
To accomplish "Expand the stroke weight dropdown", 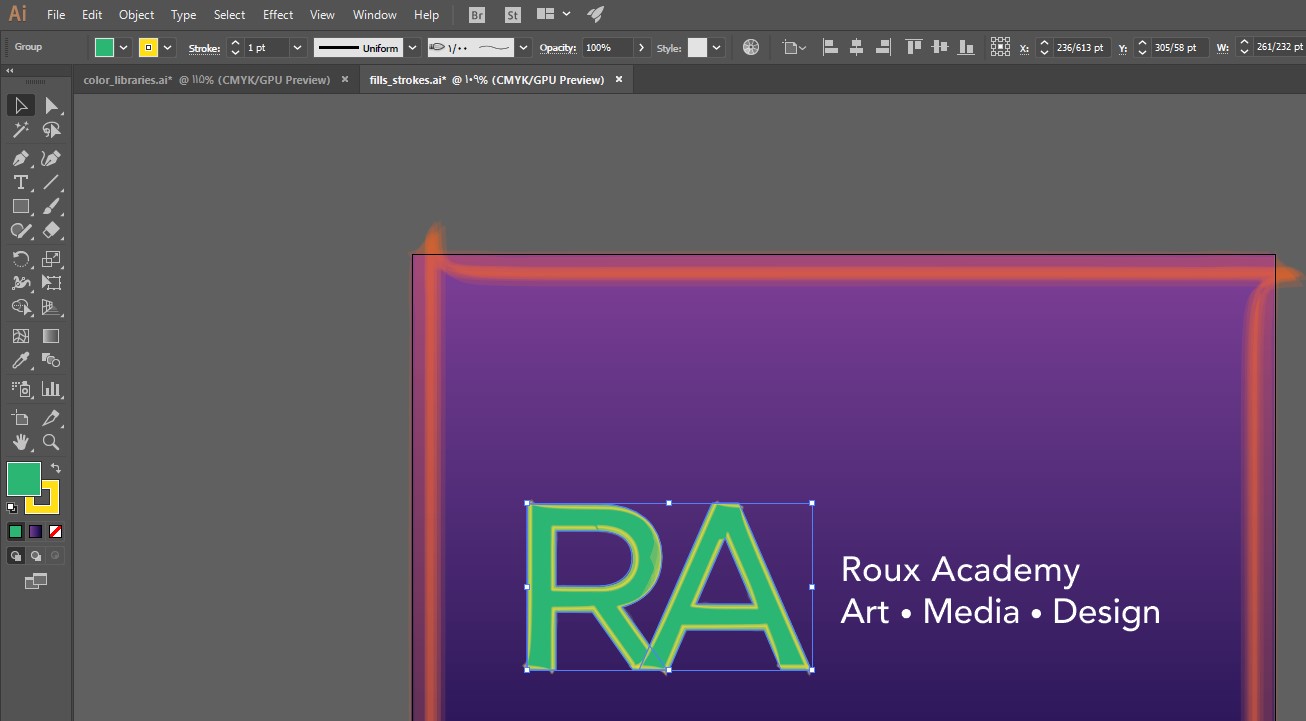I will click(297, 47).
